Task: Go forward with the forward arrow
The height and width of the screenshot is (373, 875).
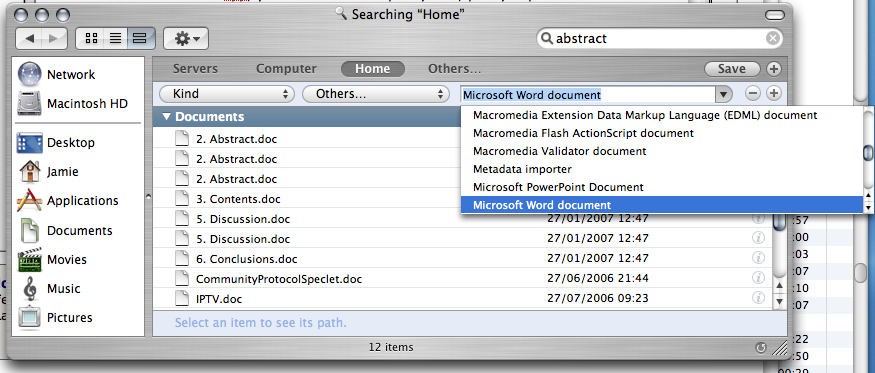Action: tap(54, 39)
